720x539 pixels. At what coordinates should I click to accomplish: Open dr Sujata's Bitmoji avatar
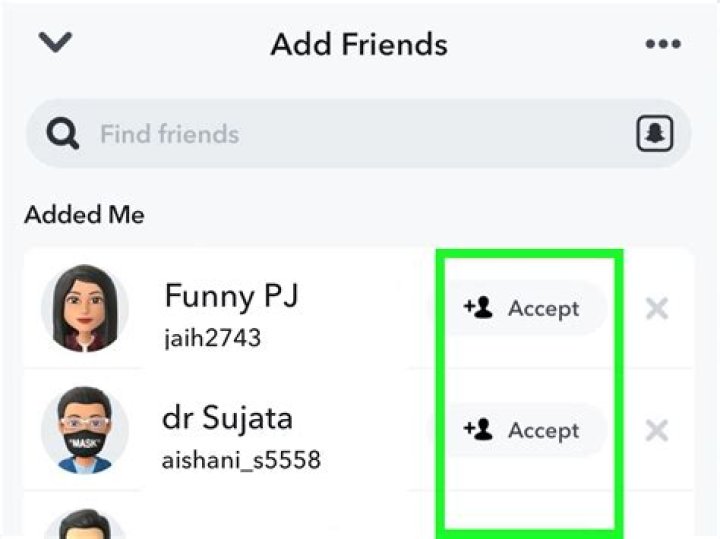point(84,431)
